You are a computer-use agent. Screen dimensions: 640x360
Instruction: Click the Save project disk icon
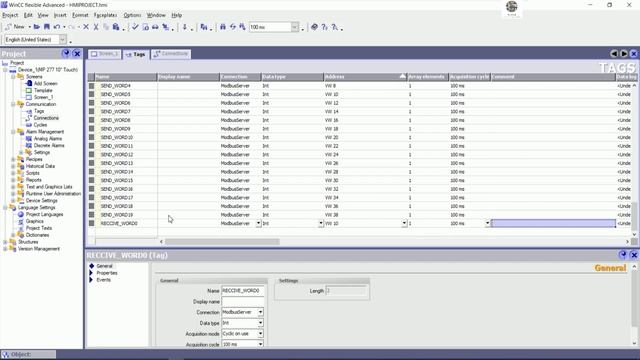pos(47,27)
